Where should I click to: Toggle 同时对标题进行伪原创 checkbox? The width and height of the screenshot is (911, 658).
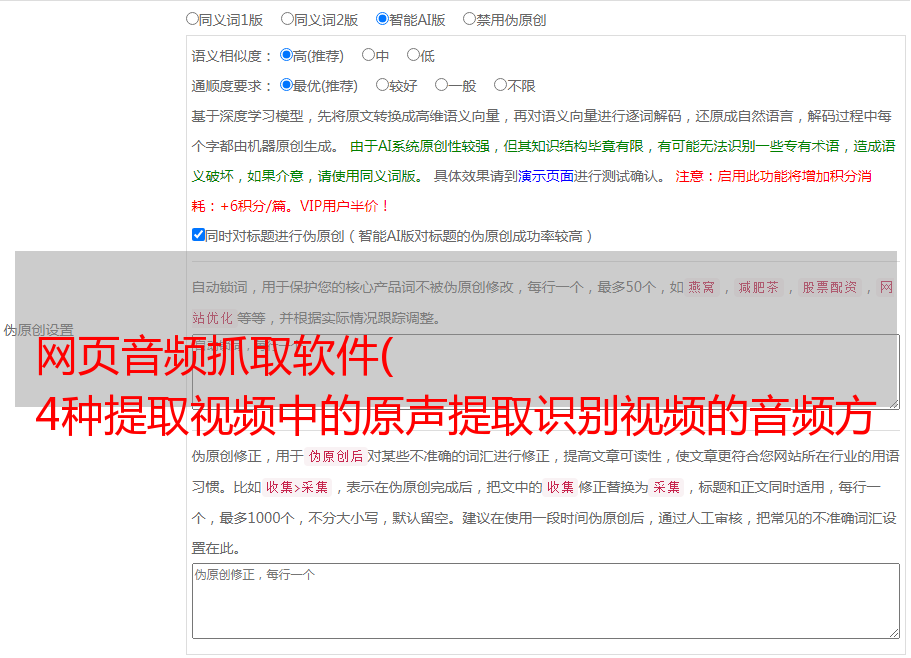click(x=198, y=235)
